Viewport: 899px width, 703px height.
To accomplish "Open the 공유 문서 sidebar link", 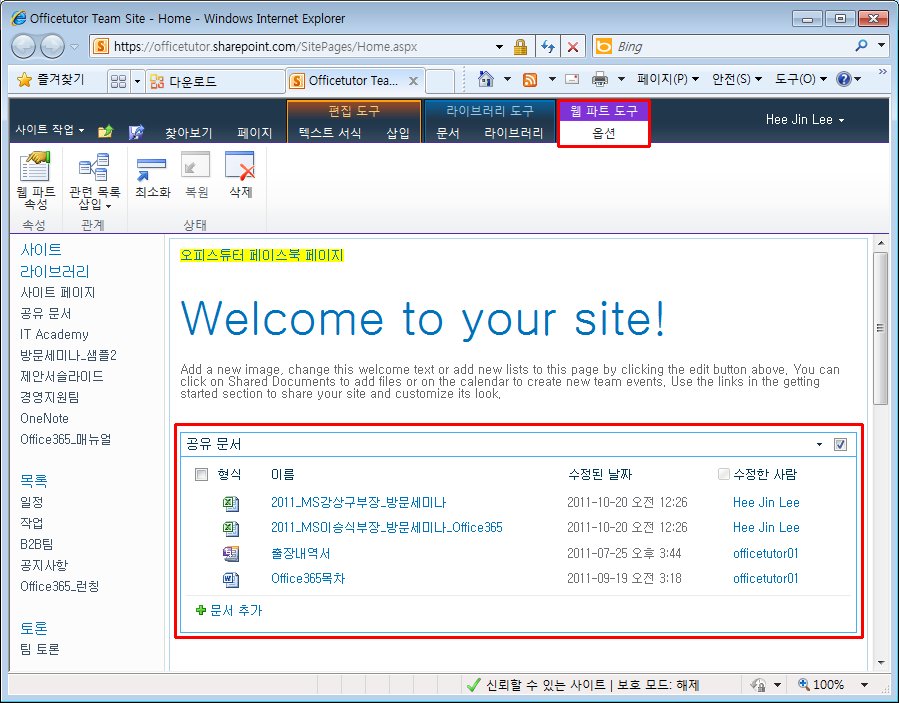I will [46, 314].
